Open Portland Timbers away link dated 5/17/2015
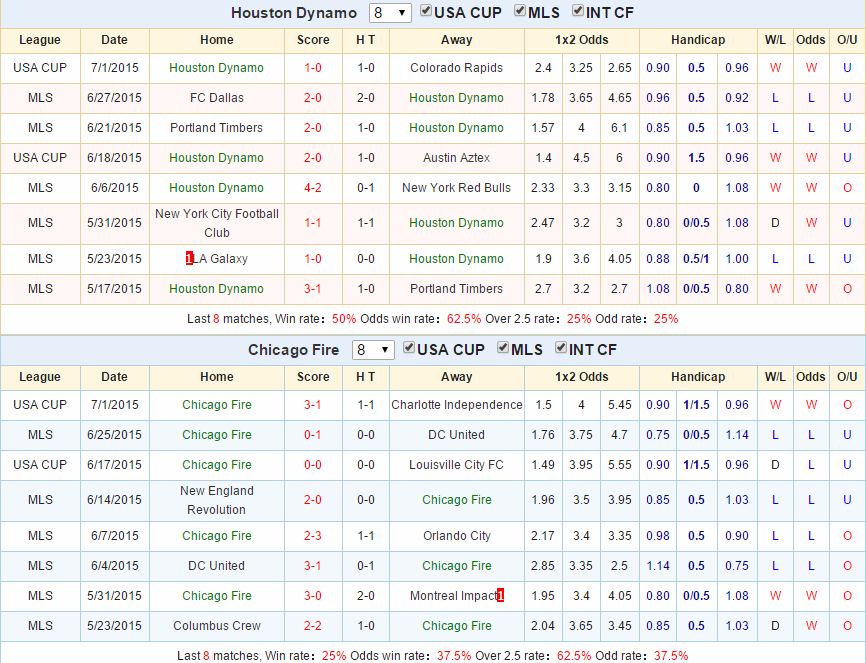The height and width of the screenshot is (663, 866). tap(456, 289)
